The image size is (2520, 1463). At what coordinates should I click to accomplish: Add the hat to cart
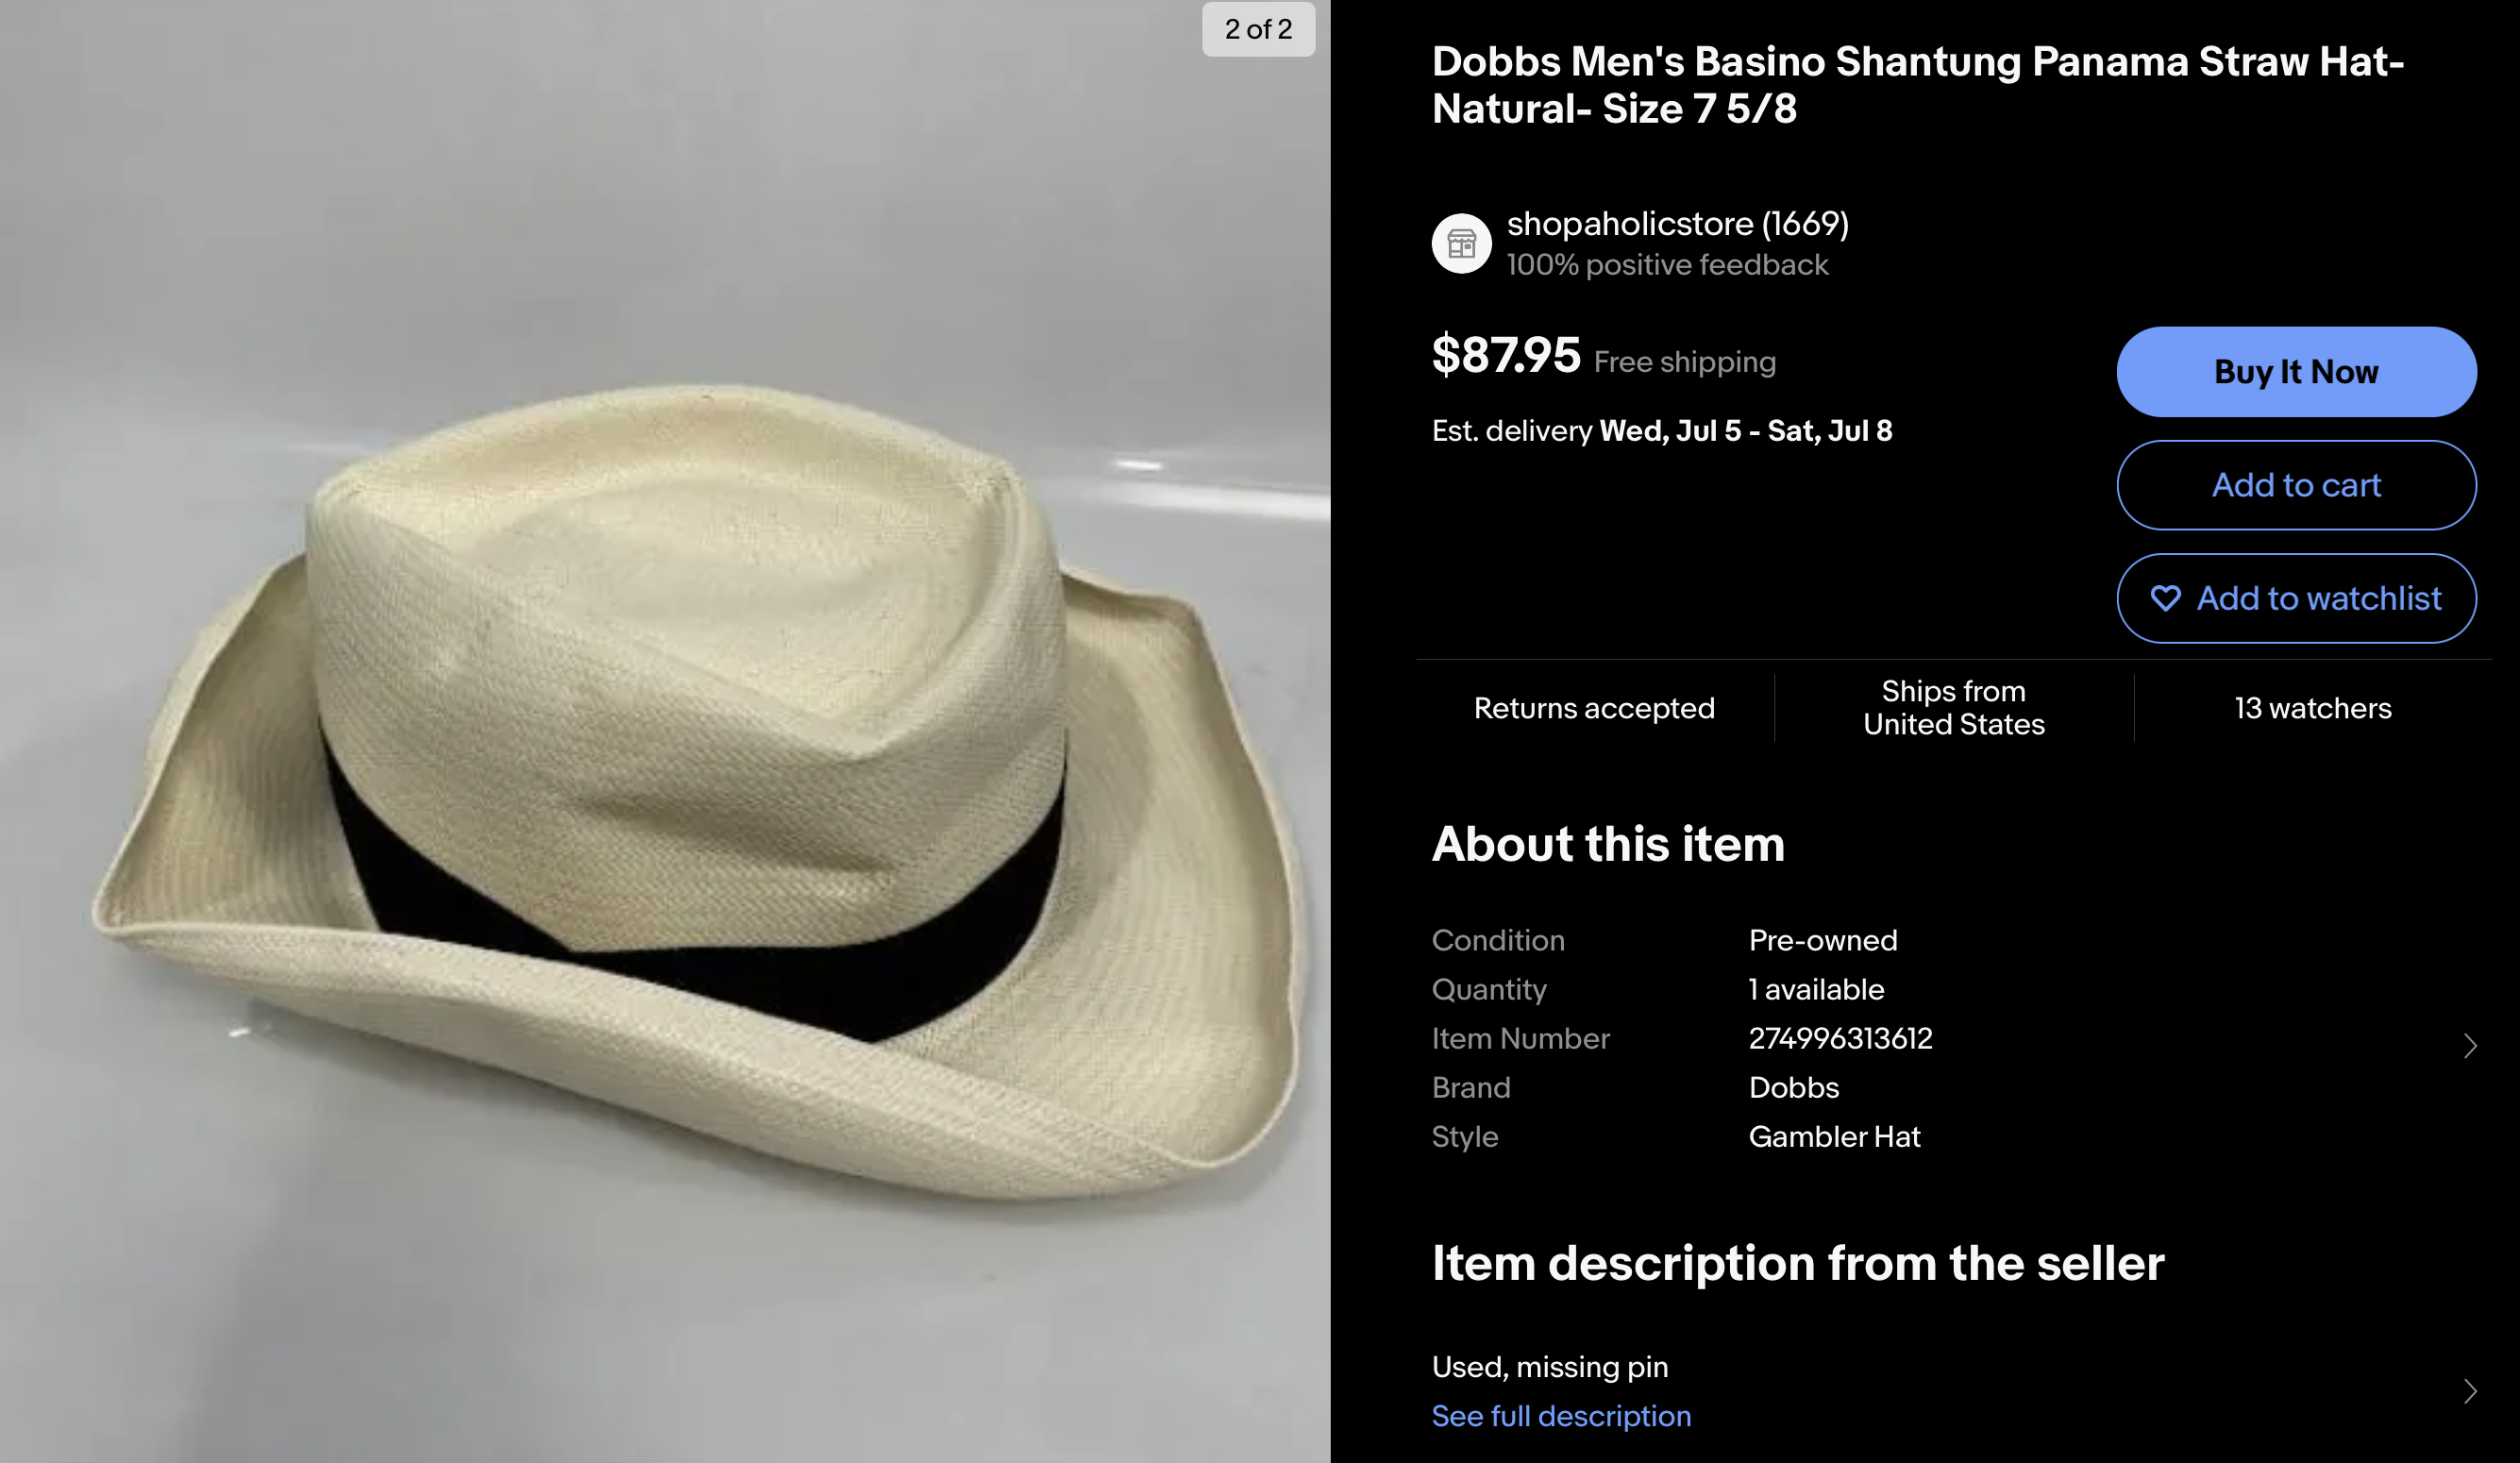click(x=2296, y=485)
